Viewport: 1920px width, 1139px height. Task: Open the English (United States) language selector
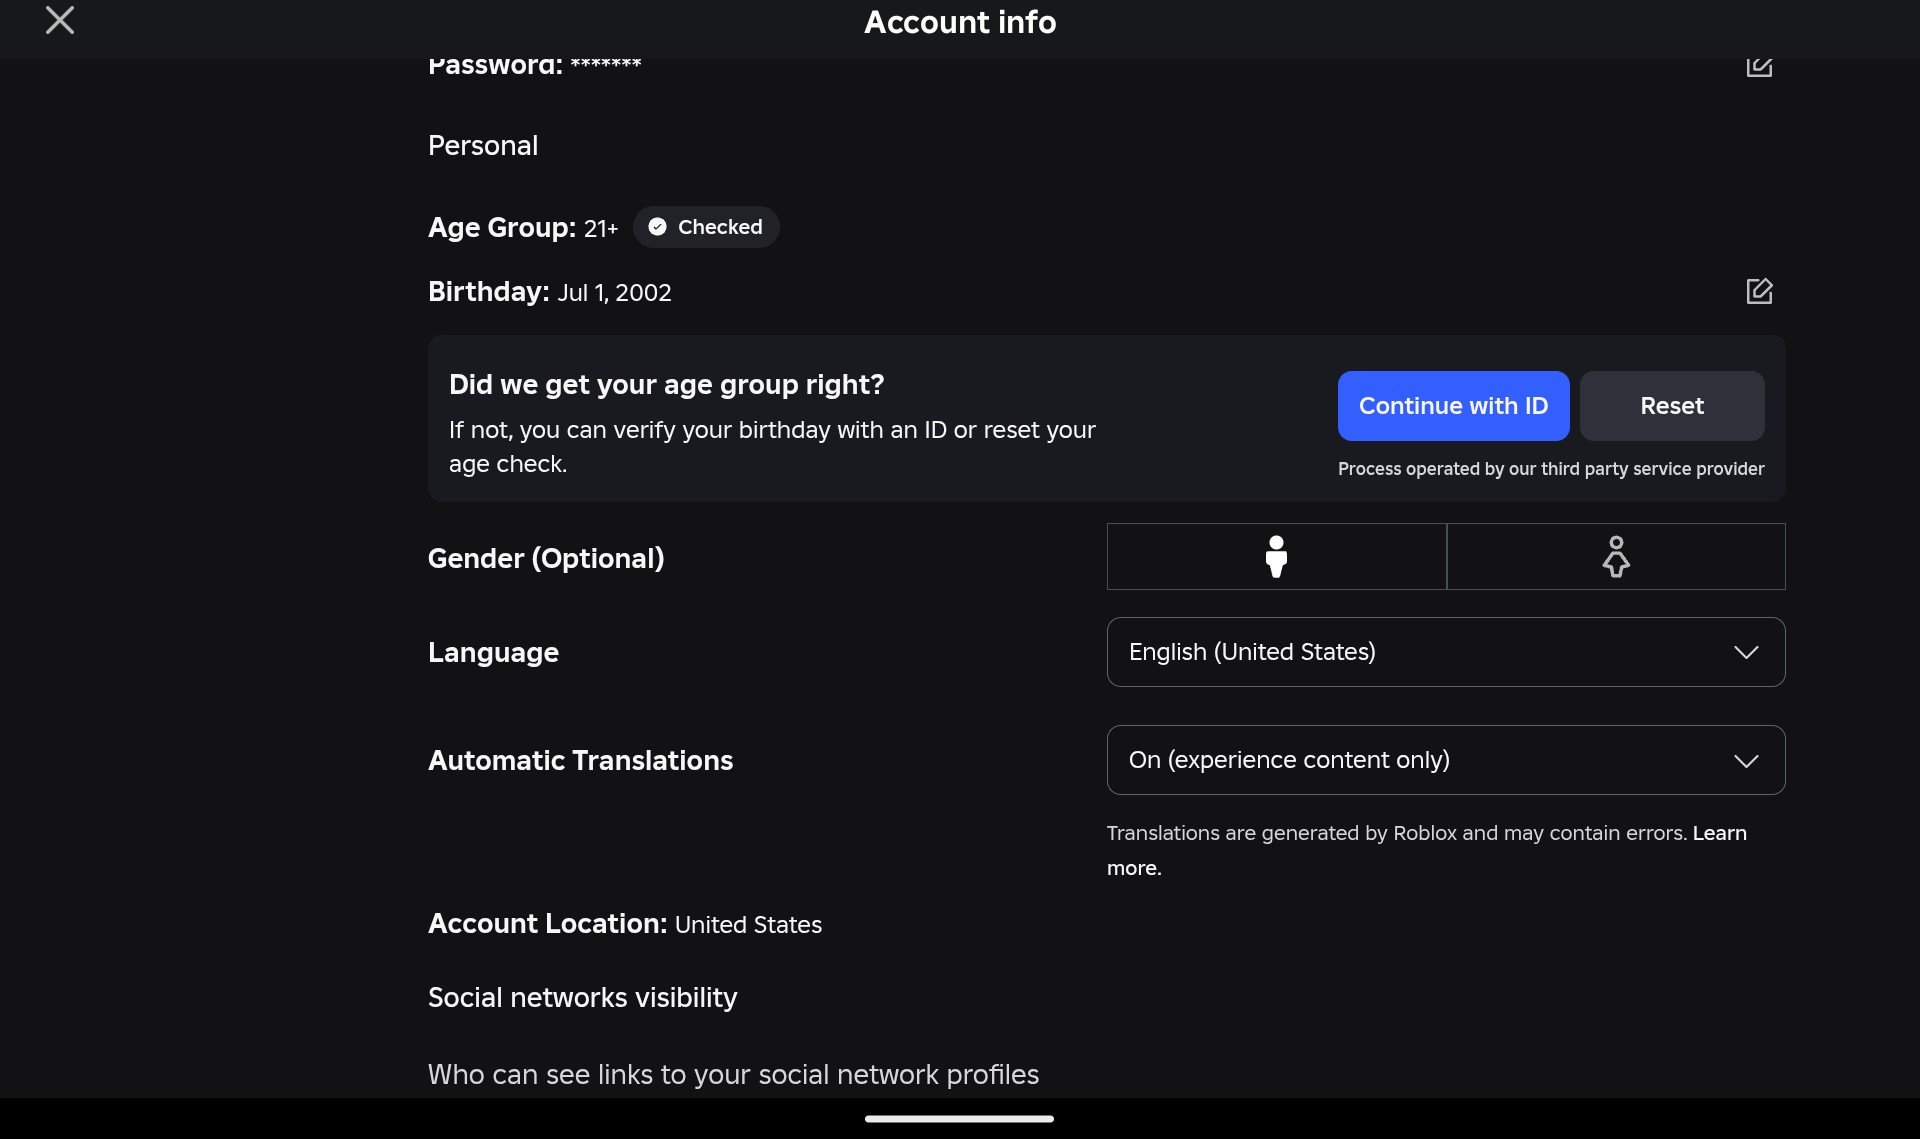point(1446,652)
